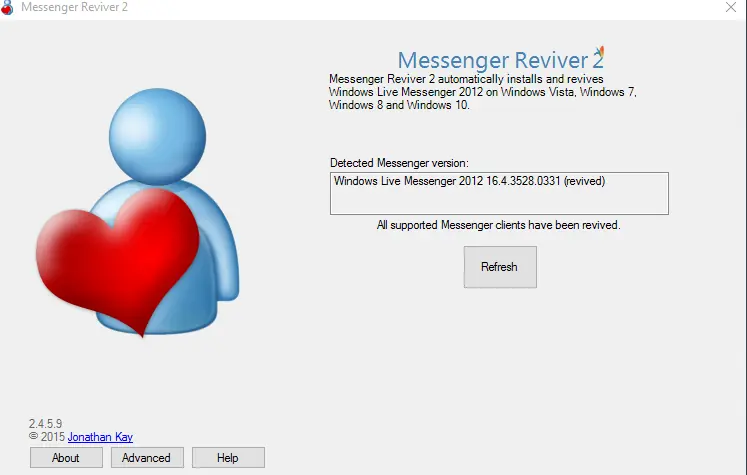Click the Messenger buddy with heart image

(x=138, y=212)
